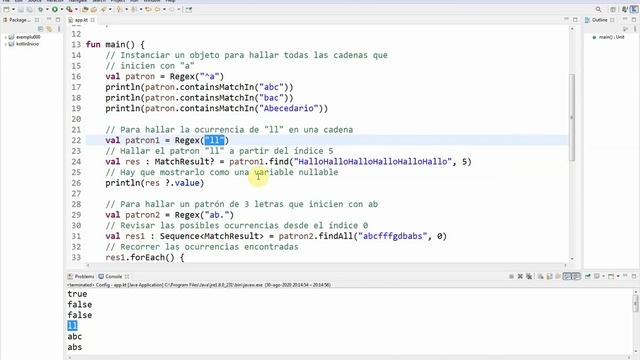640x360 pixels.
Task: Collapse All in Package Explorer
Action: click(40, 29)
